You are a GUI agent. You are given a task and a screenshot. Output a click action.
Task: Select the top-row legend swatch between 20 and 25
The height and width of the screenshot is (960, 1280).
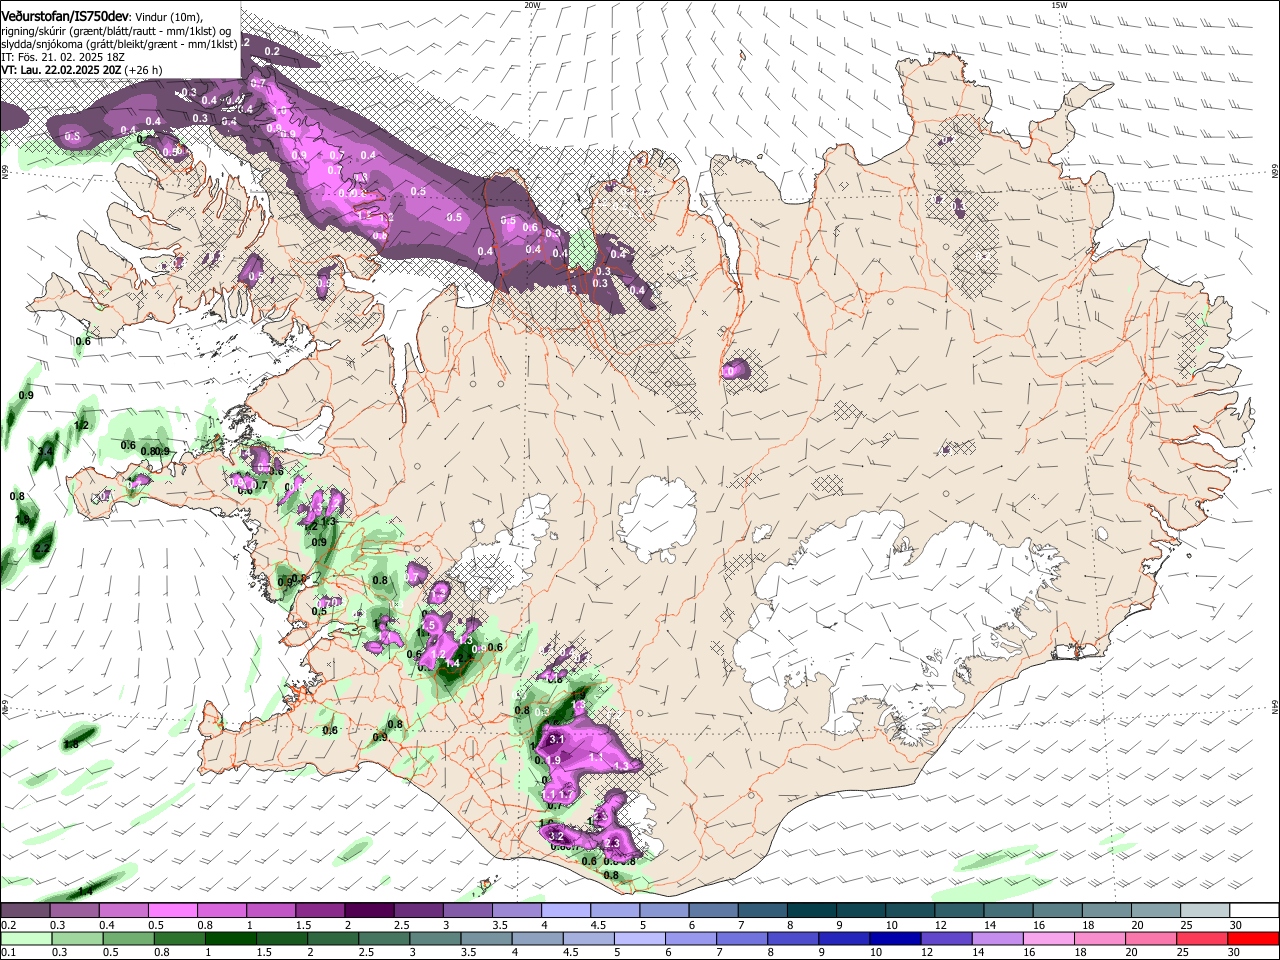coord(1157,911)
